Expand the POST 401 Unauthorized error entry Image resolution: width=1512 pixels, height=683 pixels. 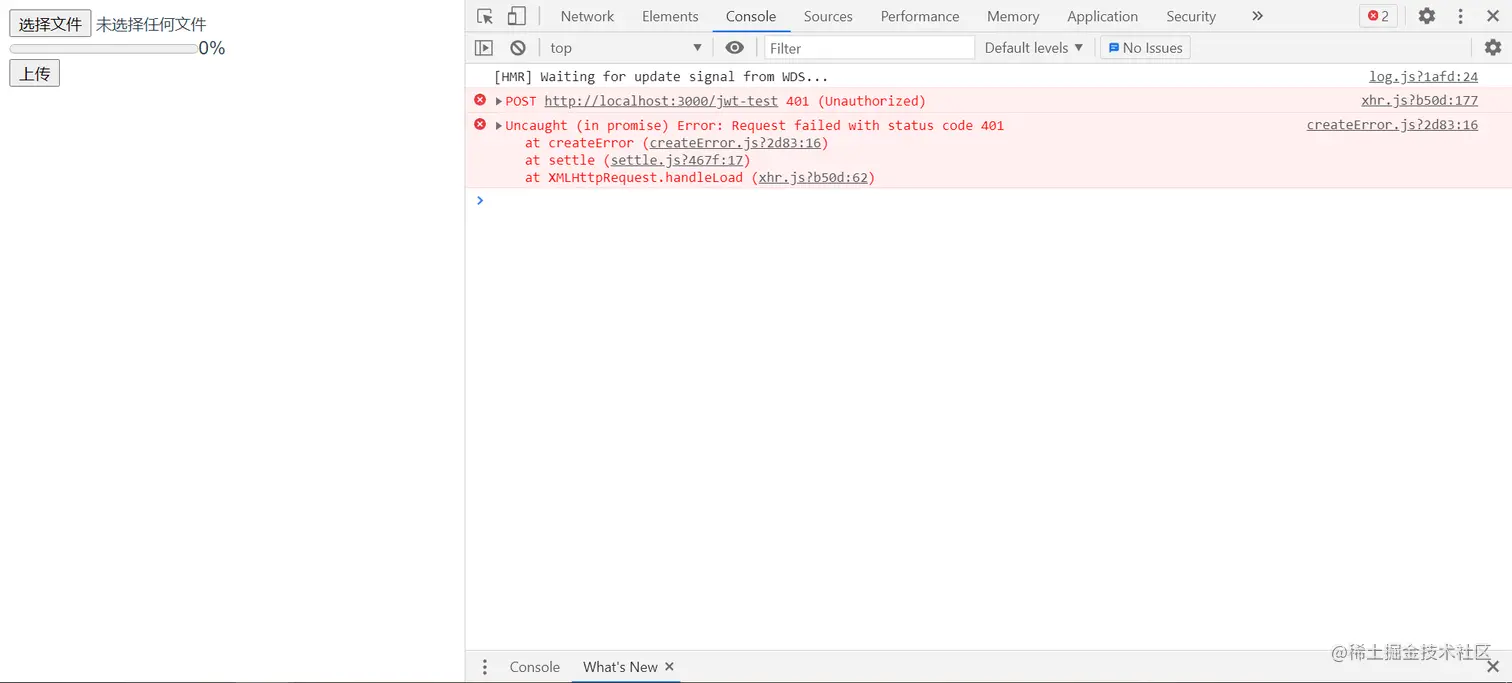(x=499, y=101)
